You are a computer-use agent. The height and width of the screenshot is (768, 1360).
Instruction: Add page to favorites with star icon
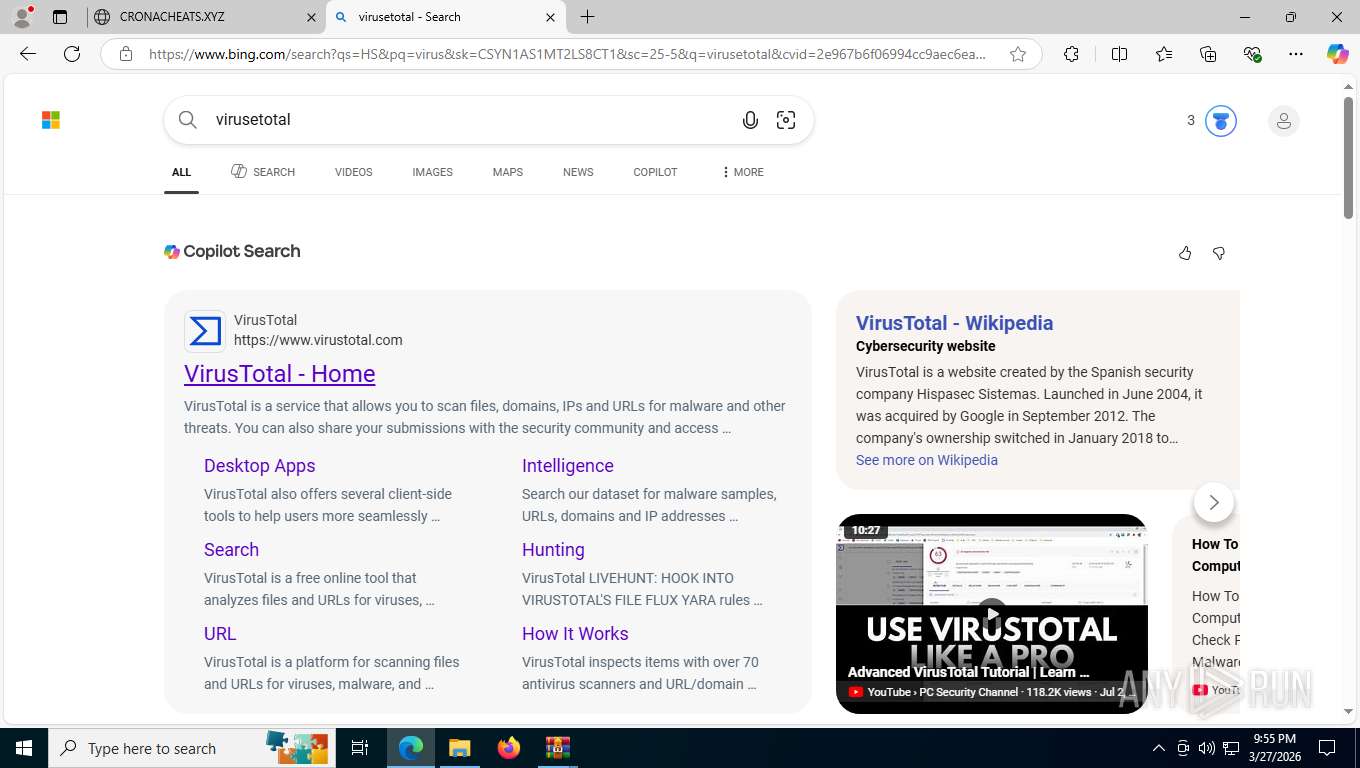[1018, 54]
